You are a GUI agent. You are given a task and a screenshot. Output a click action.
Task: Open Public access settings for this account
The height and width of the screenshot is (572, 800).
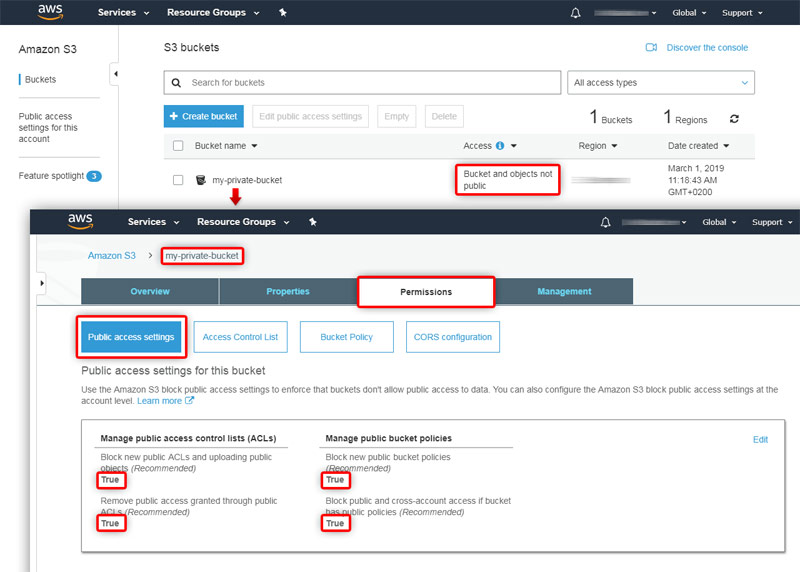(48, 128)
